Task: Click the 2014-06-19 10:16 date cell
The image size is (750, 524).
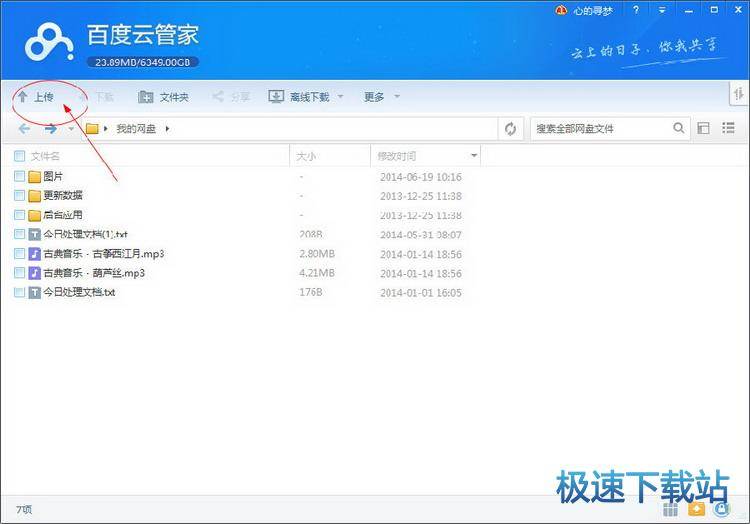Action: [421, 177]
